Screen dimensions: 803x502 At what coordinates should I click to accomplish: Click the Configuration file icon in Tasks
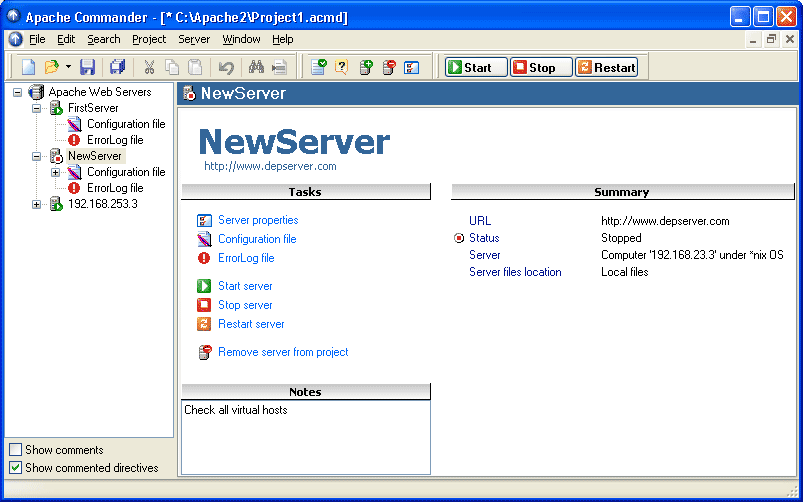click(x=204, y=239)
